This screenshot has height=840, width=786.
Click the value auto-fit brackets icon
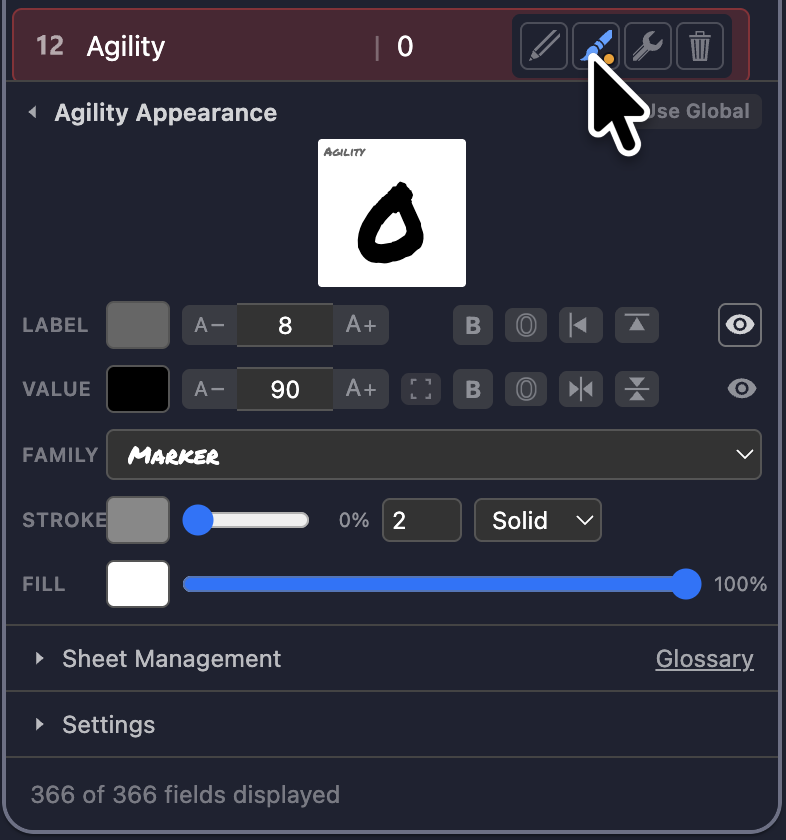pos(421,389)
